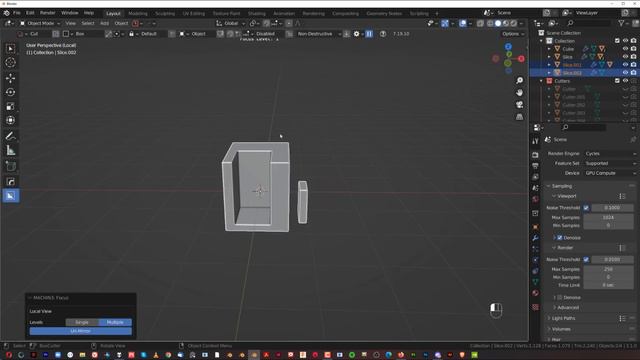The image size is (640, 360).
Task: Open the File menu
Action: pos(17,13)
